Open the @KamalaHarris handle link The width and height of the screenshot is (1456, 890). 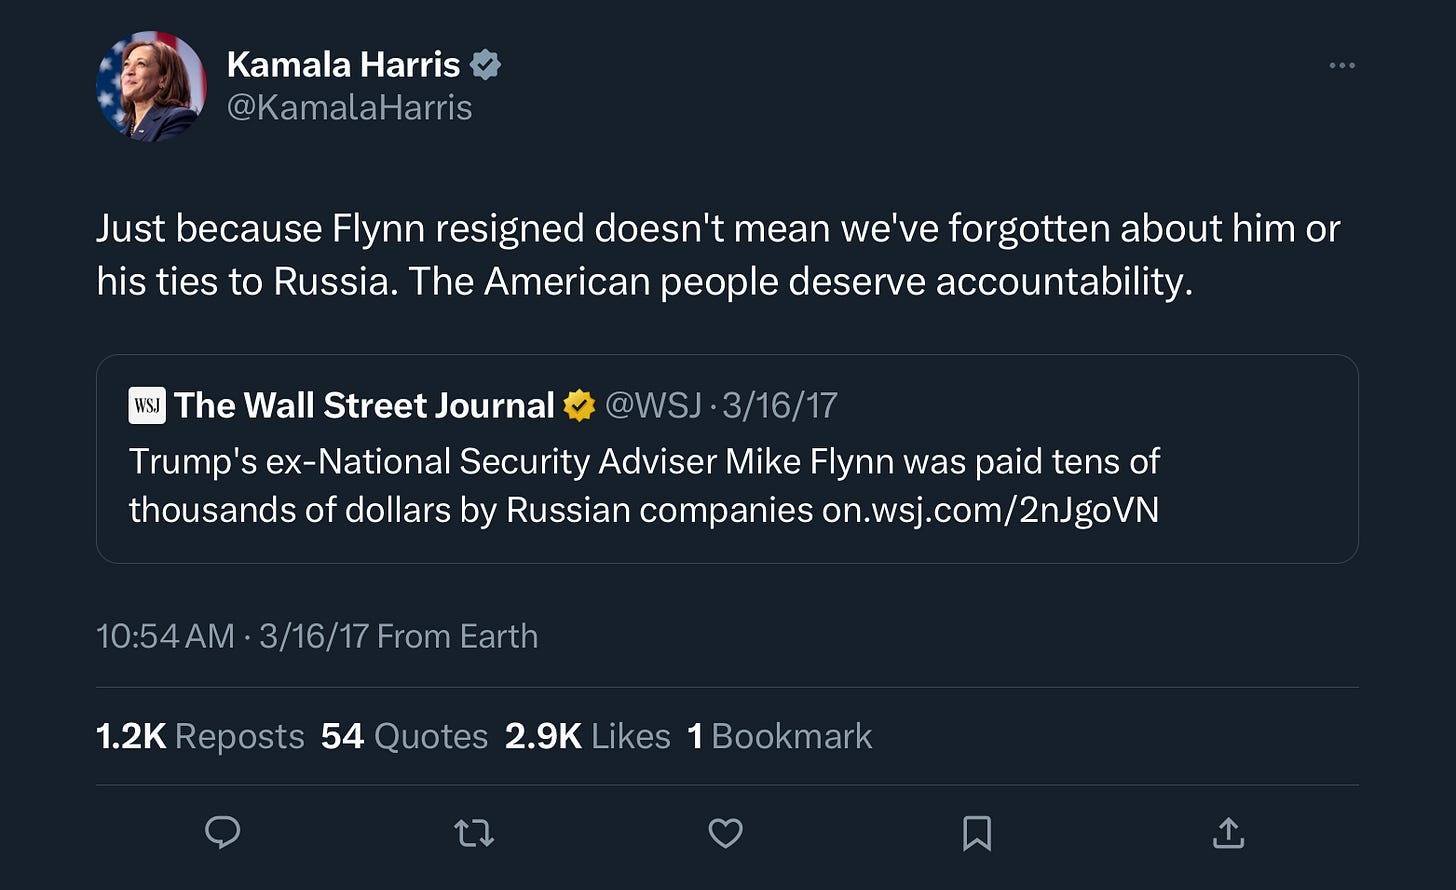[349, 108]
